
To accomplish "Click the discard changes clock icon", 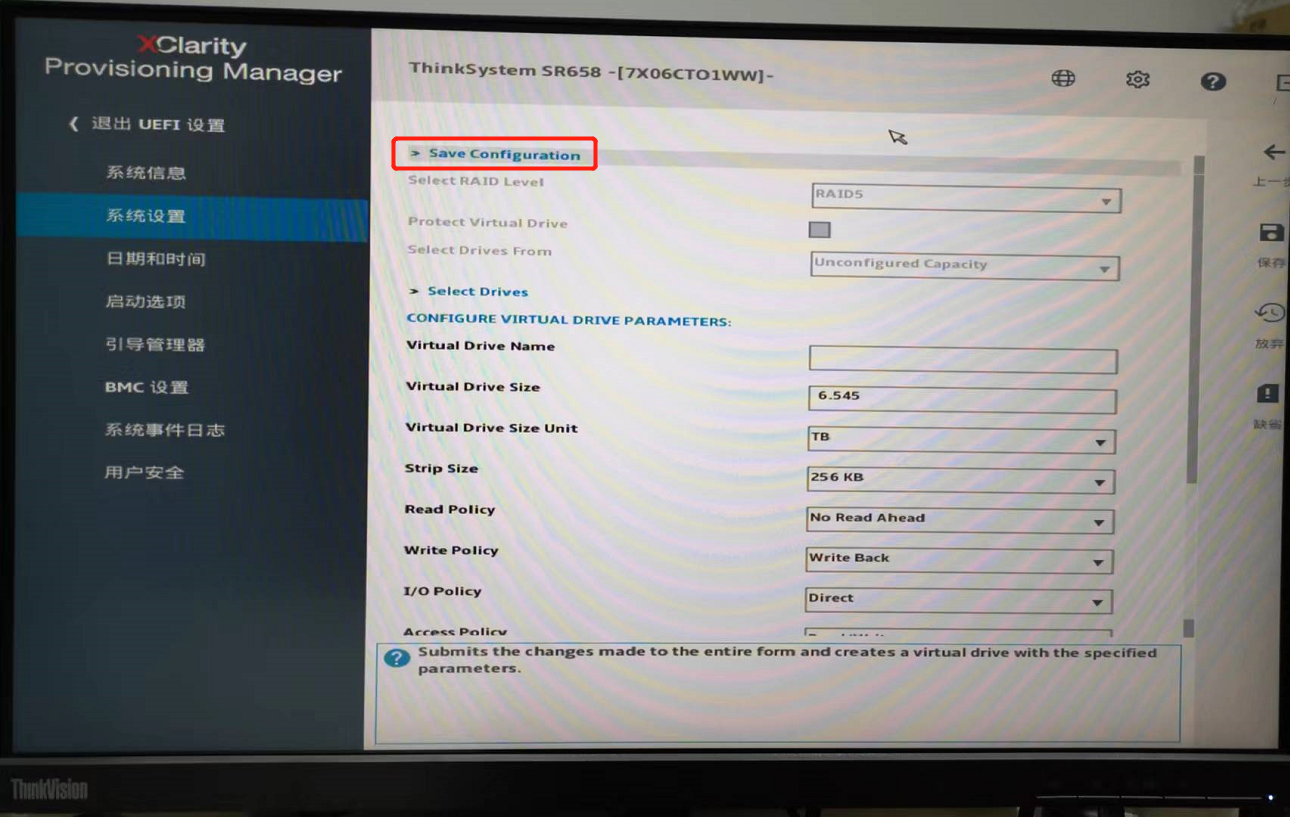I will click(1270, 313).
